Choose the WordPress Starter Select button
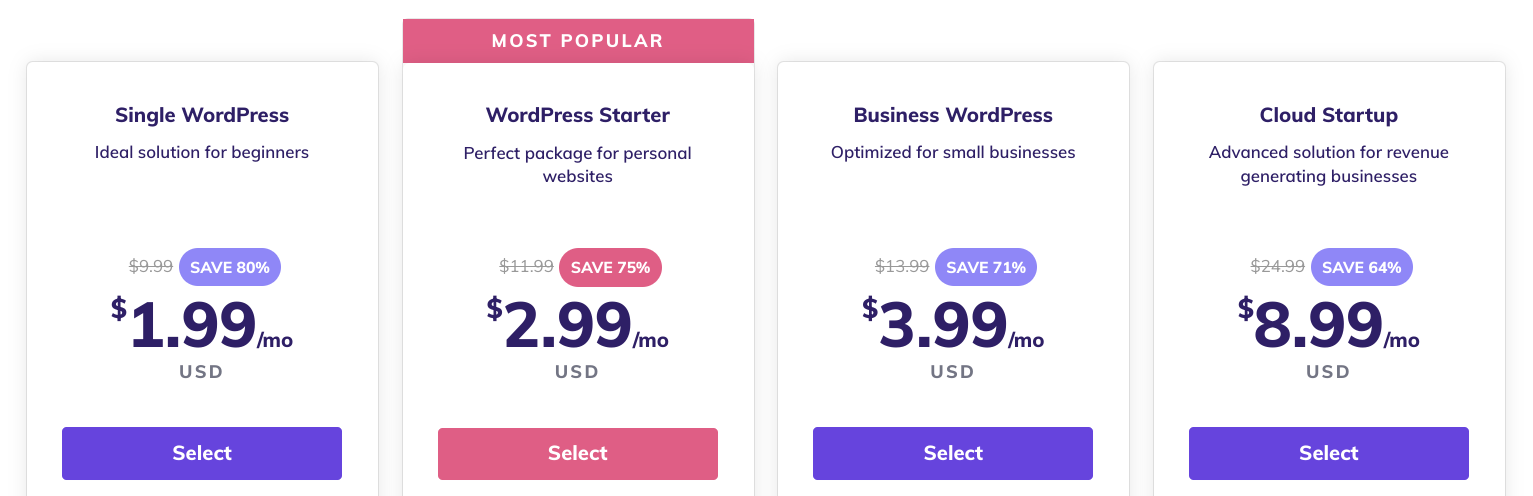 pyautogui.click(x=578, y=453)
